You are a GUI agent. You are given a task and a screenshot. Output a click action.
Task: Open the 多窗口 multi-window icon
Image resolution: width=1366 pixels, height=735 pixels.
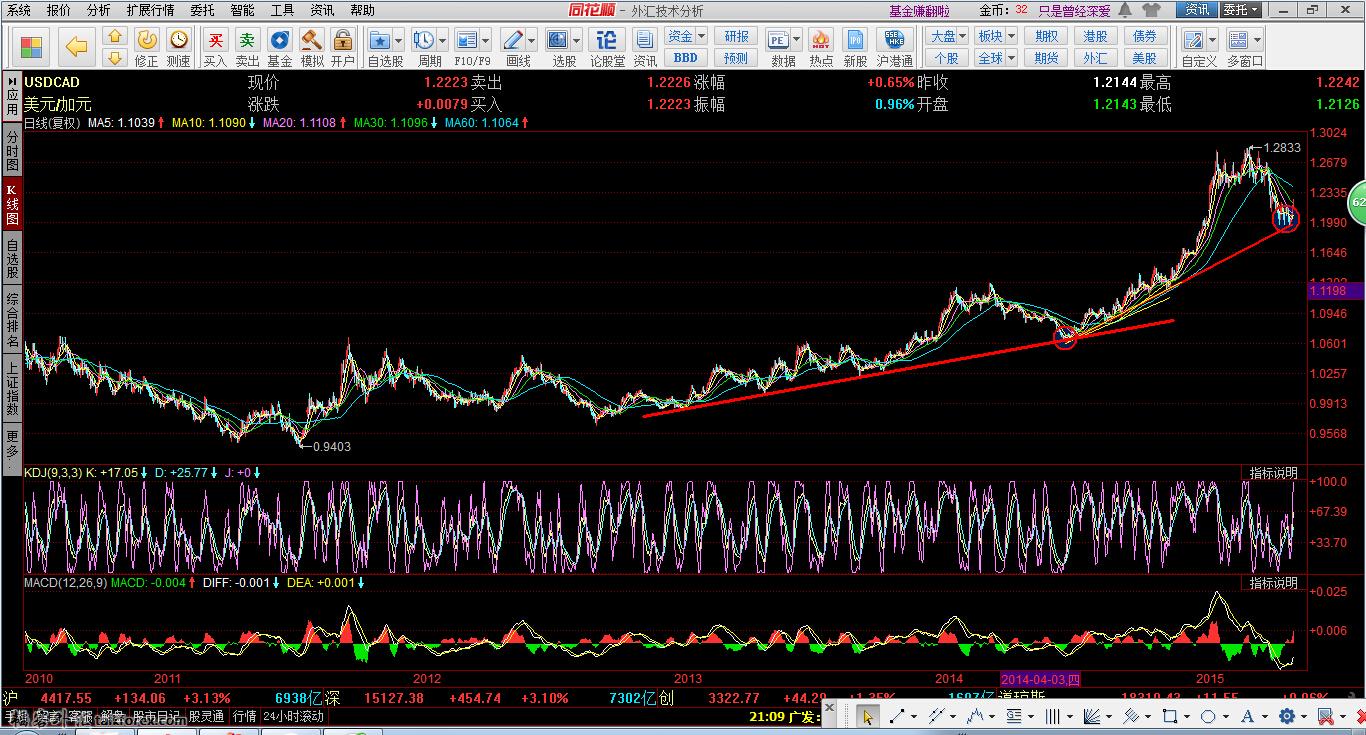click(x=1238, y=40)
